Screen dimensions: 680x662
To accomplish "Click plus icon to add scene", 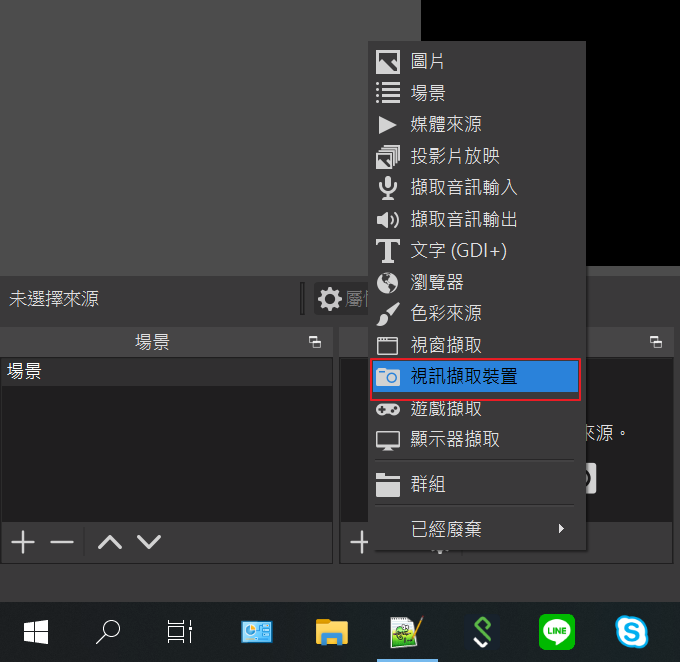I will pos(22,542).
